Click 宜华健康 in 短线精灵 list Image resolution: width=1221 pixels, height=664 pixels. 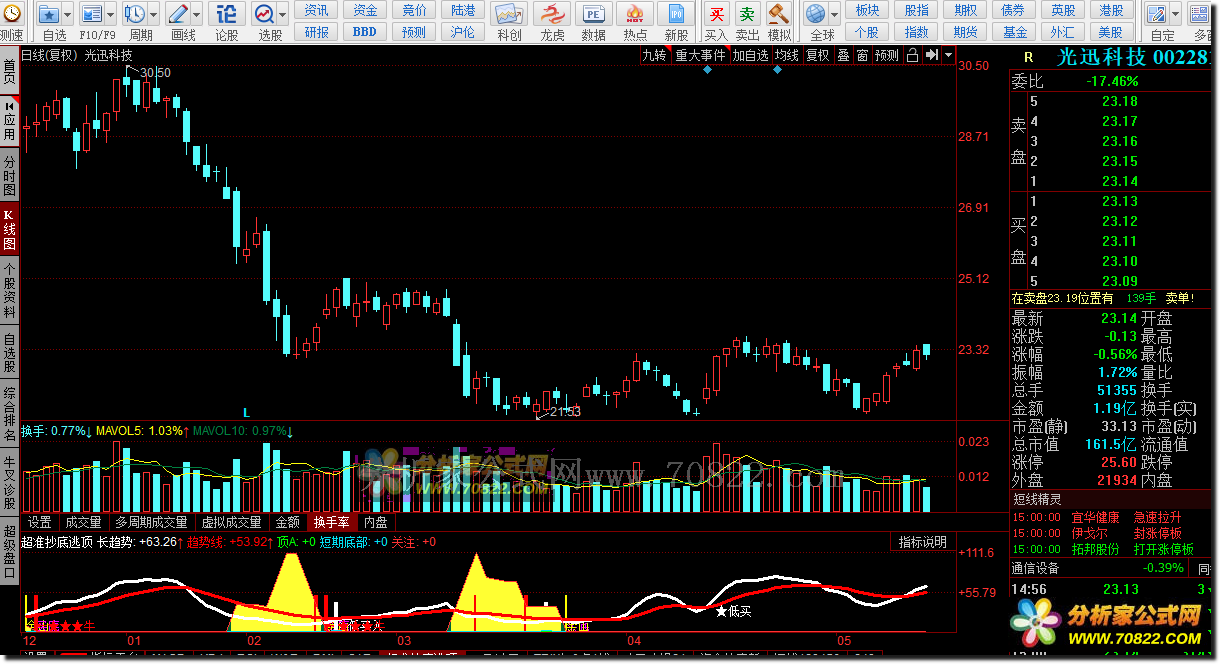[1096, 517]
